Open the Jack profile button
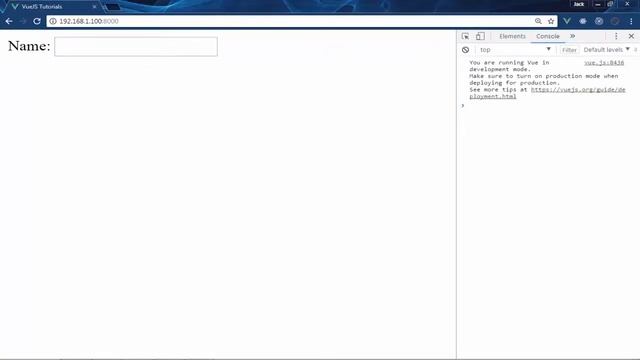This screenshot has height=360, width=640. pyautogui.click(x=579, y=4)
